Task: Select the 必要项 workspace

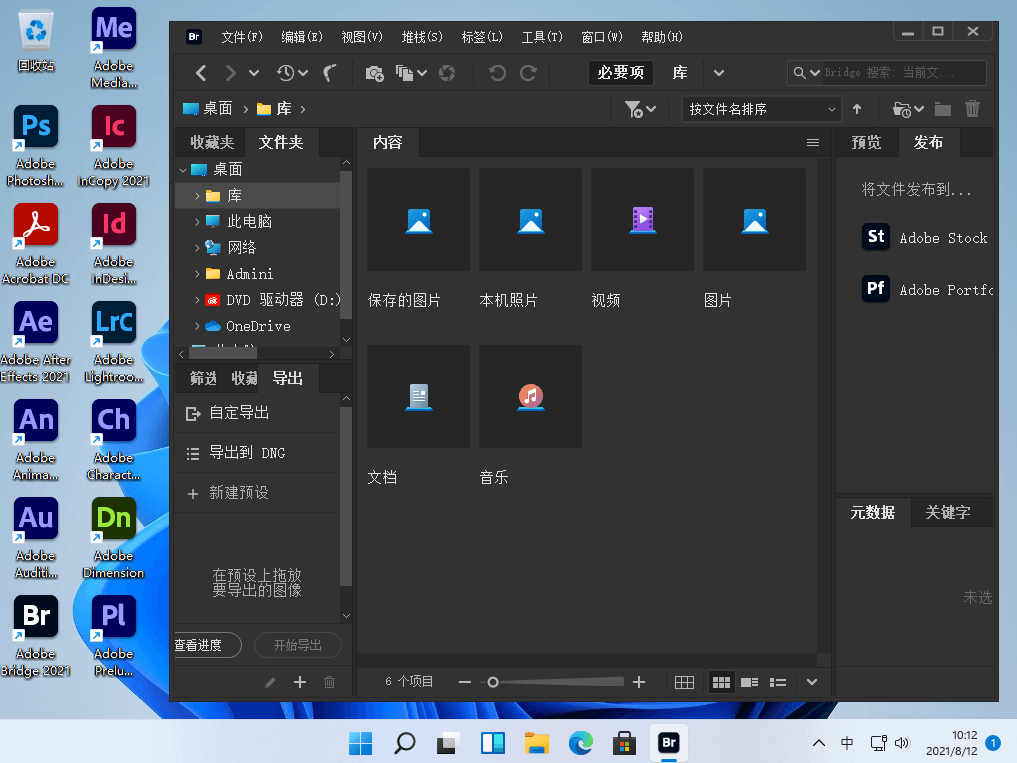Action: [621, 73]
